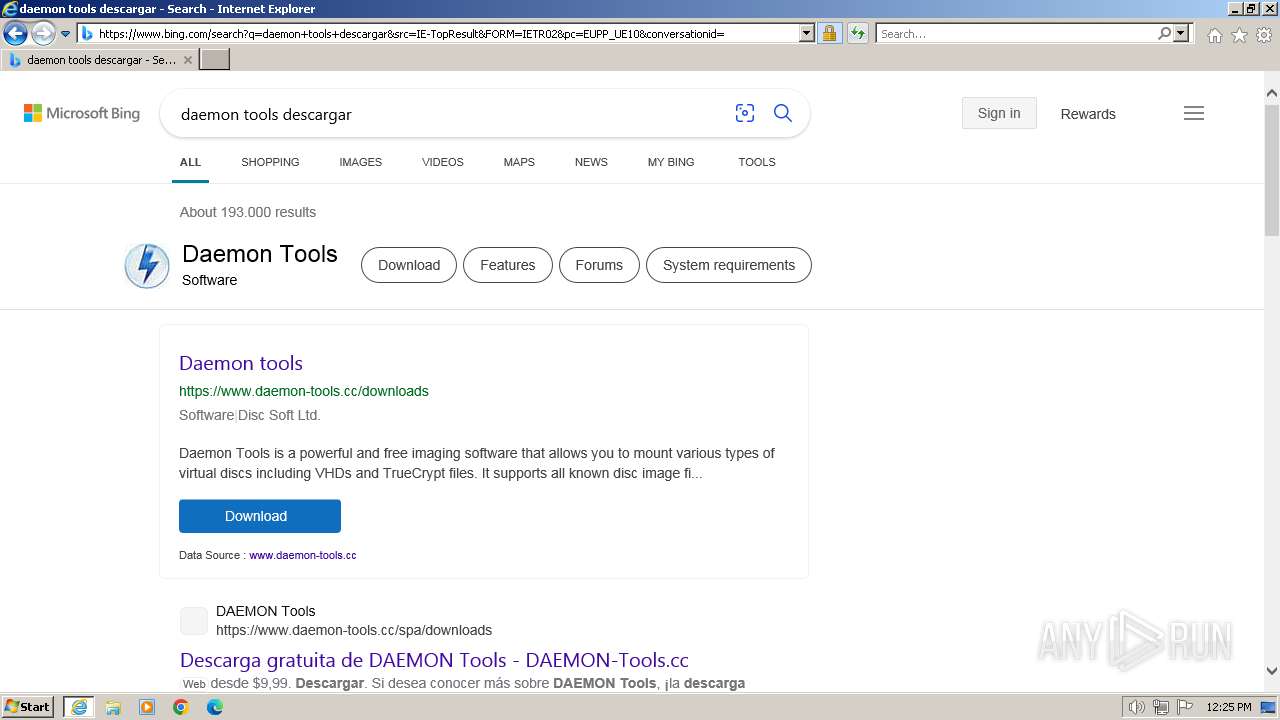Open the Windows Start button
The height and width of the screenshot is (720, 1280).
28,707
